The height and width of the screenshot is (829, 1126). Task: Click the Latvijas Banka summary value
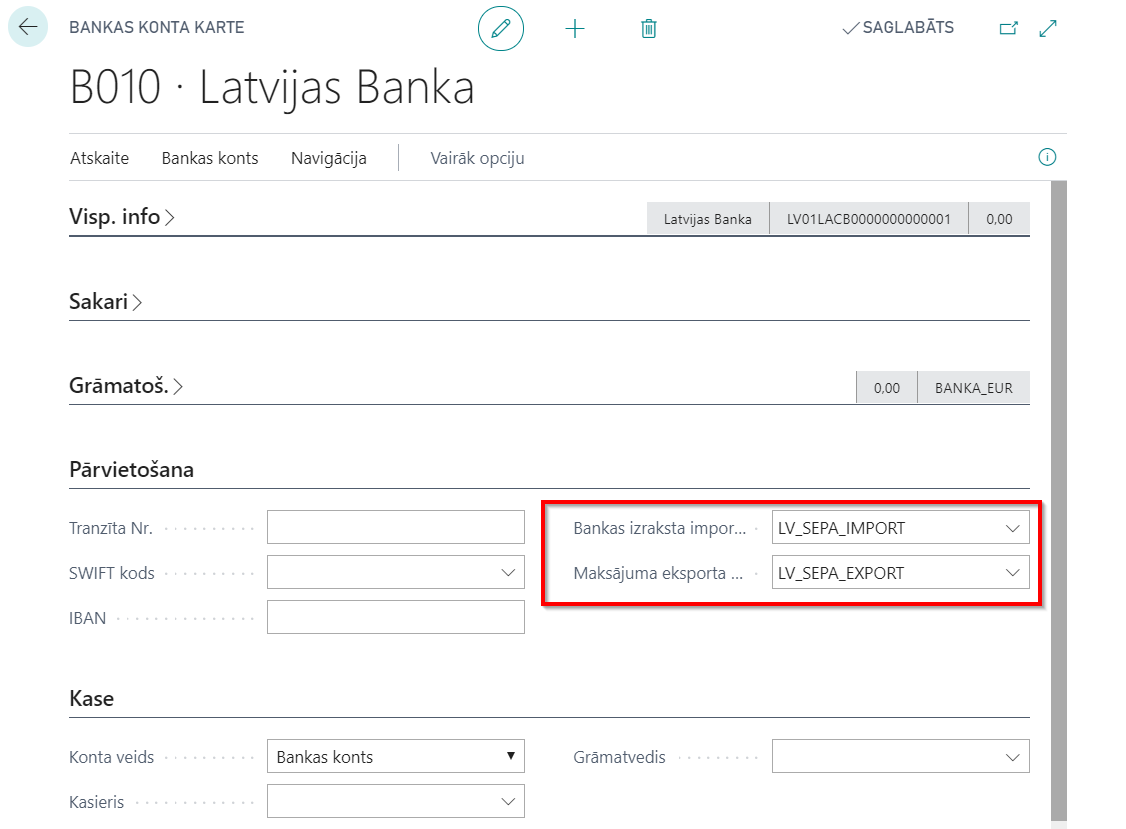(x=707, y=219)
